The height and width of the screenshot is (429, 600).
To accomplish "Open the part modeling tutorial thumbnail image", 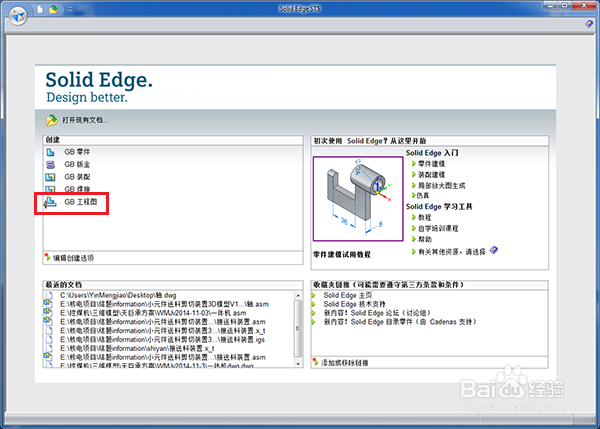I will click(358, 199).
